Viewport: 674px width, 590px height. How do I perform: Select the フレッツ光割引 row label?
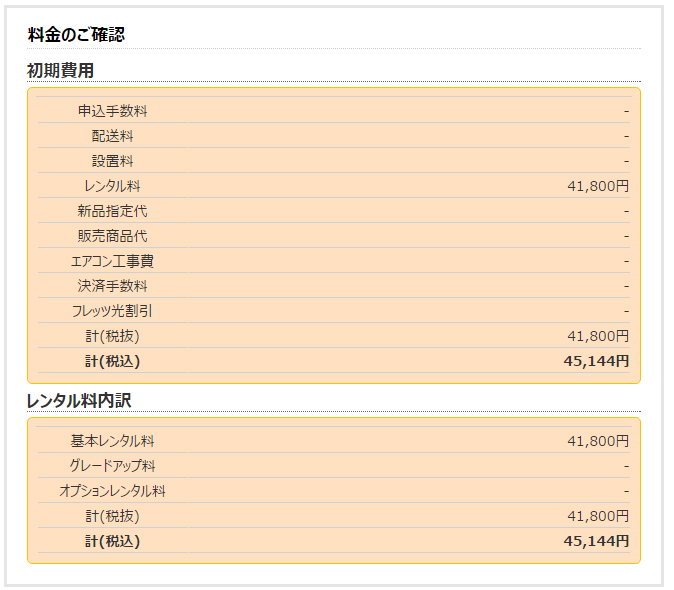(x=112, y=311)
